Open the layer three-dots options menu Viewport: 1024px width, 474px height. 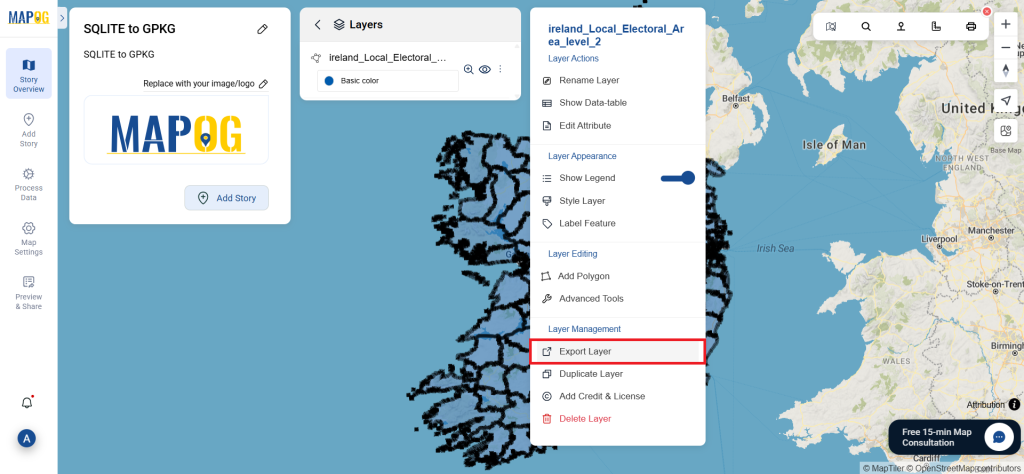point(500,69)
